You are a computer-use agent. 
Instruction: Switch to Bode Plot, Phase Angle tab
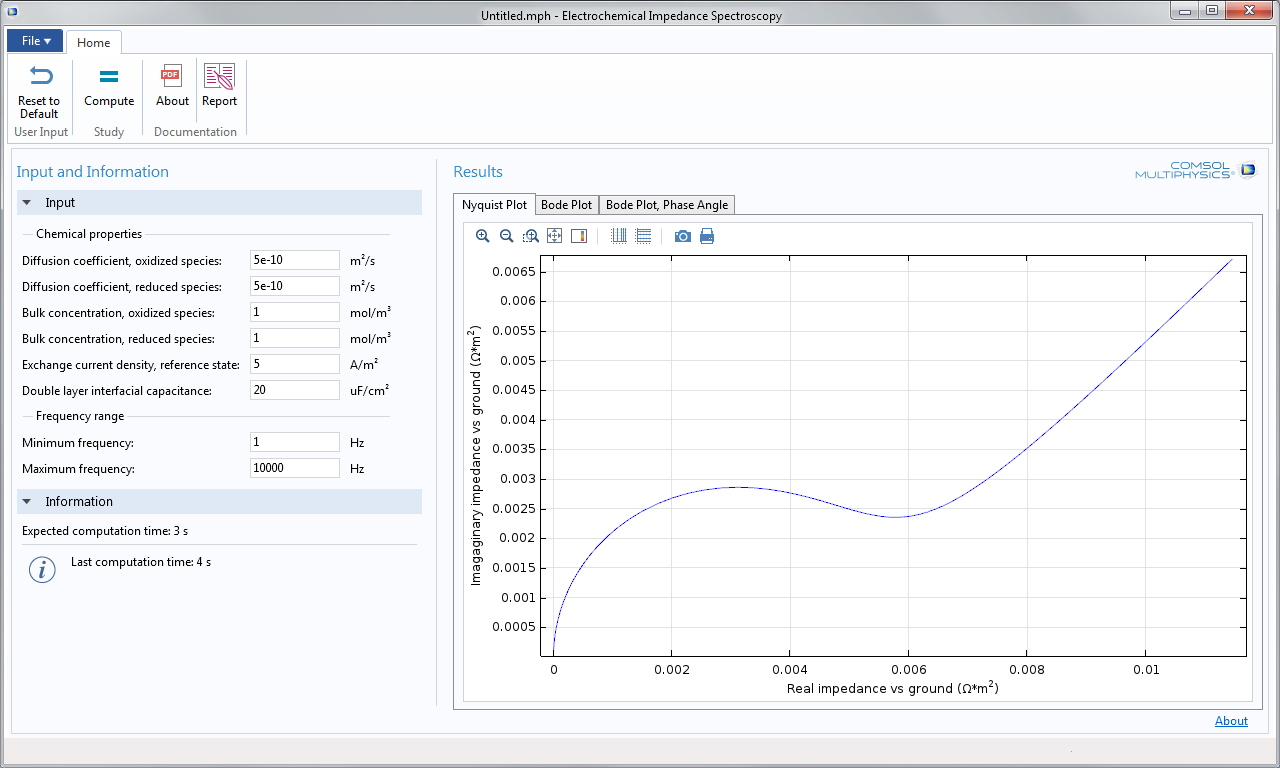[x=667, y=205]
